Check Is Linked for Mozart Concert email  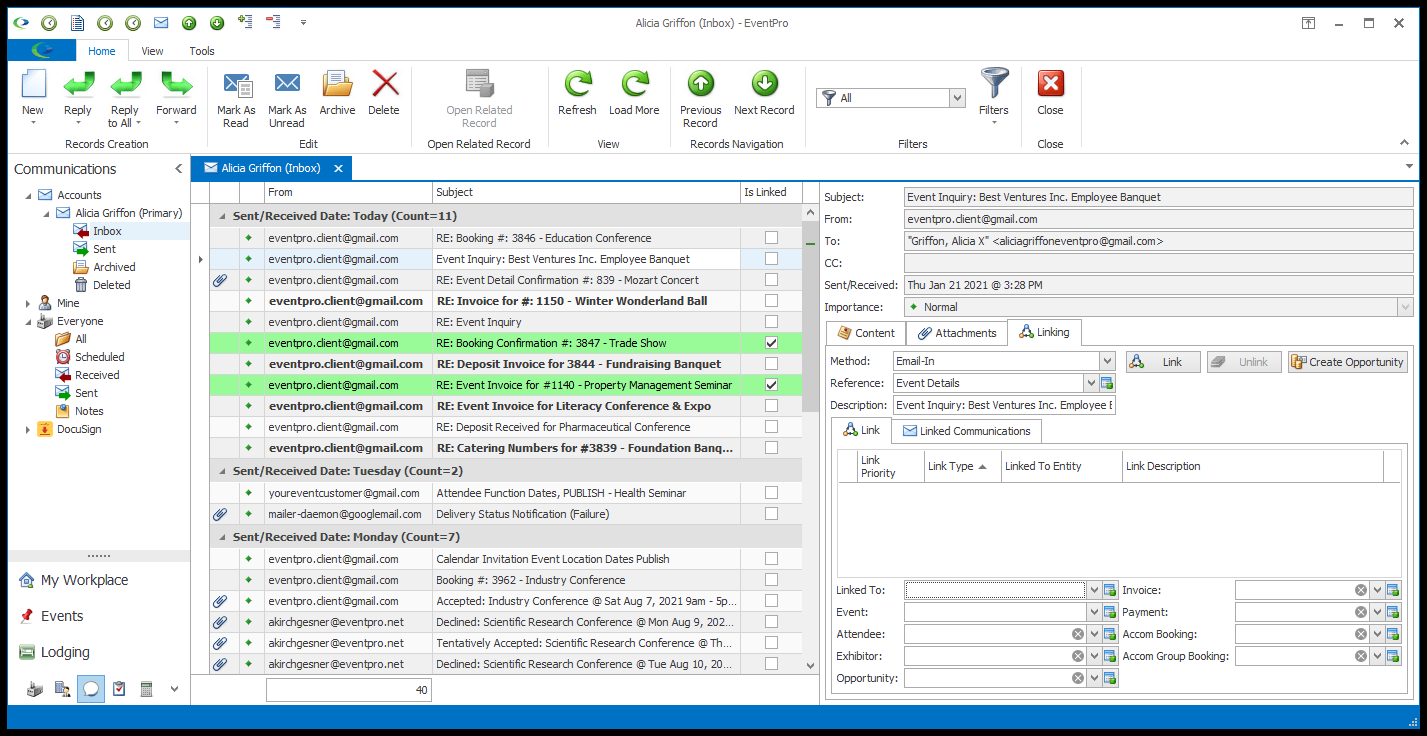pos(771,280)
